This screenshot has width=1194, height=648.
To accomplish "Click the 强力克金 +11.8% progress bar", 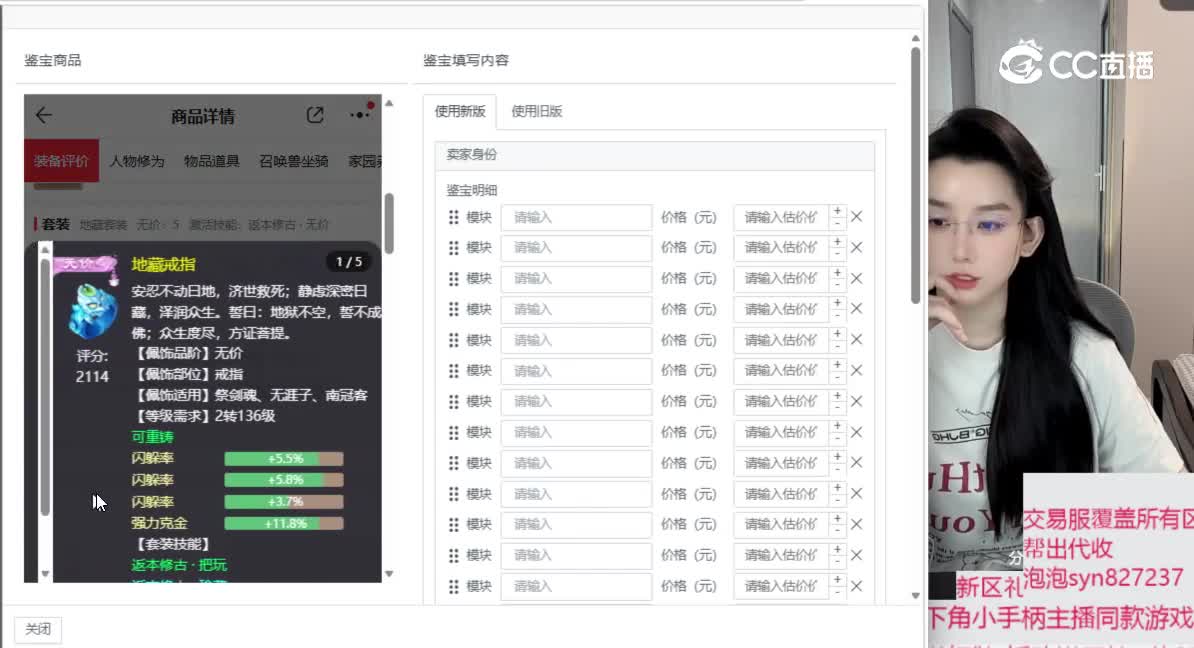I will click(x=284, y=523).
